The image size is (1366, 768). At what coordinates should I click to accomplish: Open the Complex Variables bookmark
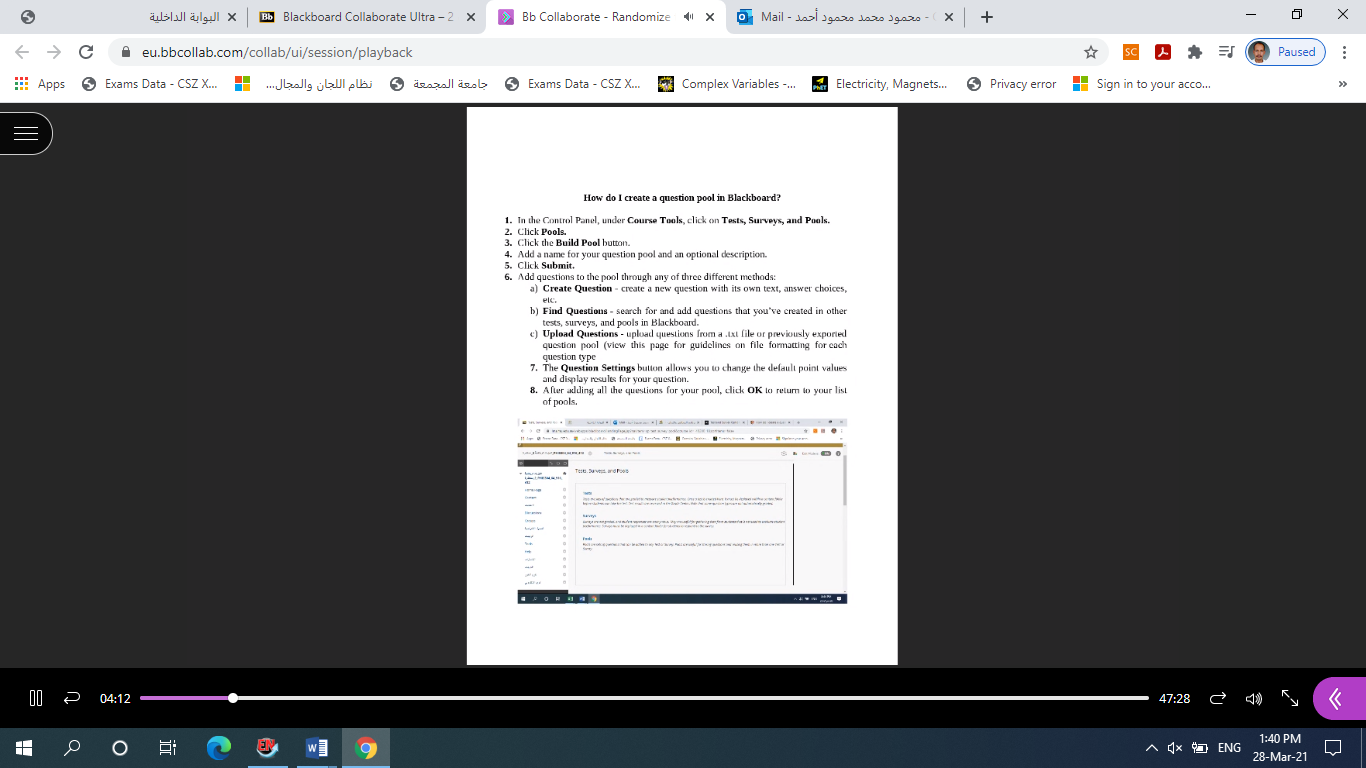[x=727, y=84]
